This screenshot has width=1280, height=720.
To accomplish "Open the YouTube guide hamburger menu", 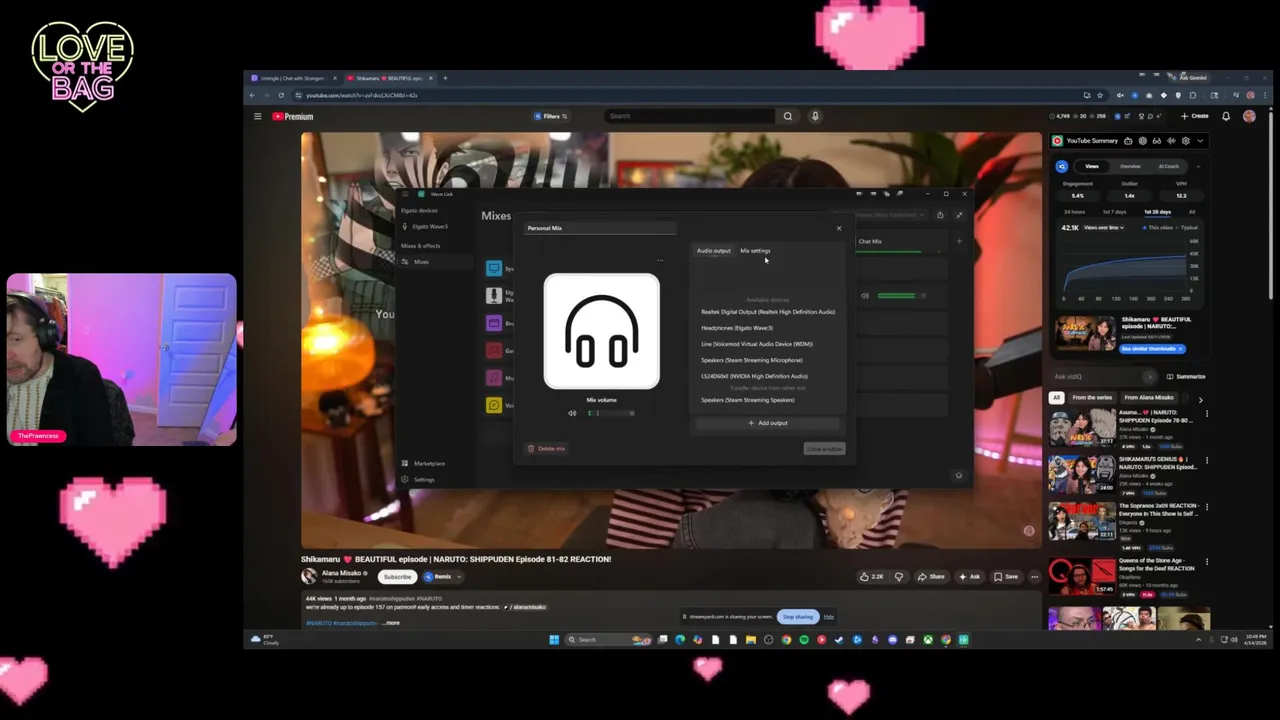I will coord(257,116).
